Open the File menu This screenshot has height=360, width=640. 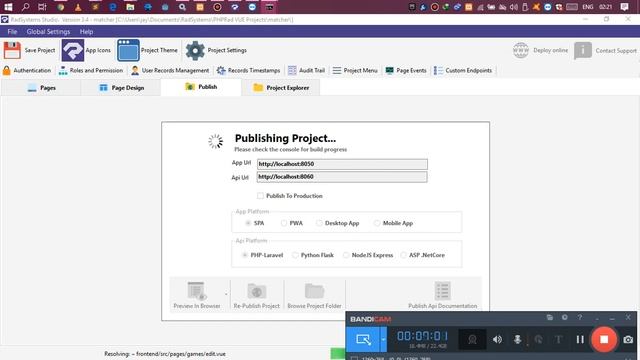click(12, 31)
